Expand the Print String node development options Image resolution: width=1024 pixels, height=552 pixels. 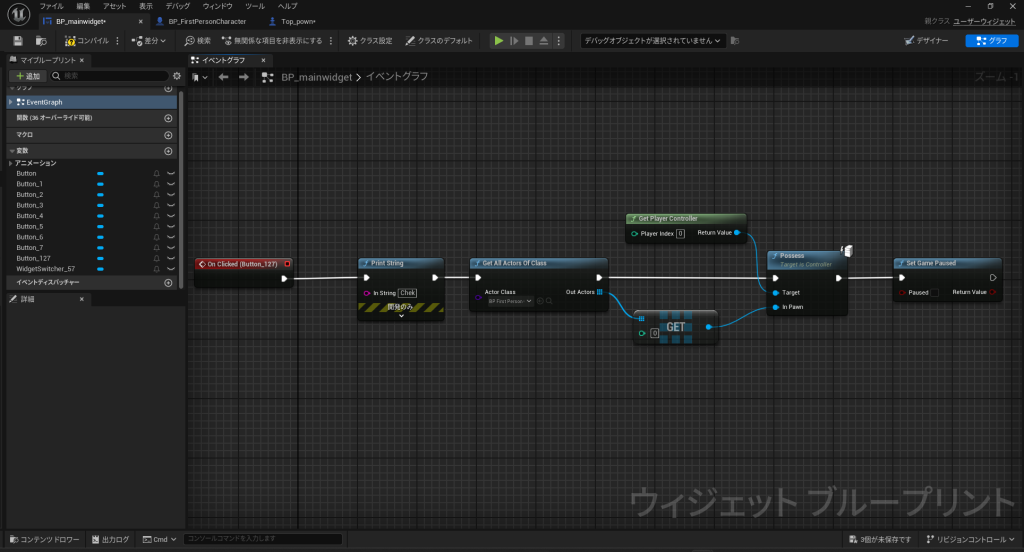point(401,316)
